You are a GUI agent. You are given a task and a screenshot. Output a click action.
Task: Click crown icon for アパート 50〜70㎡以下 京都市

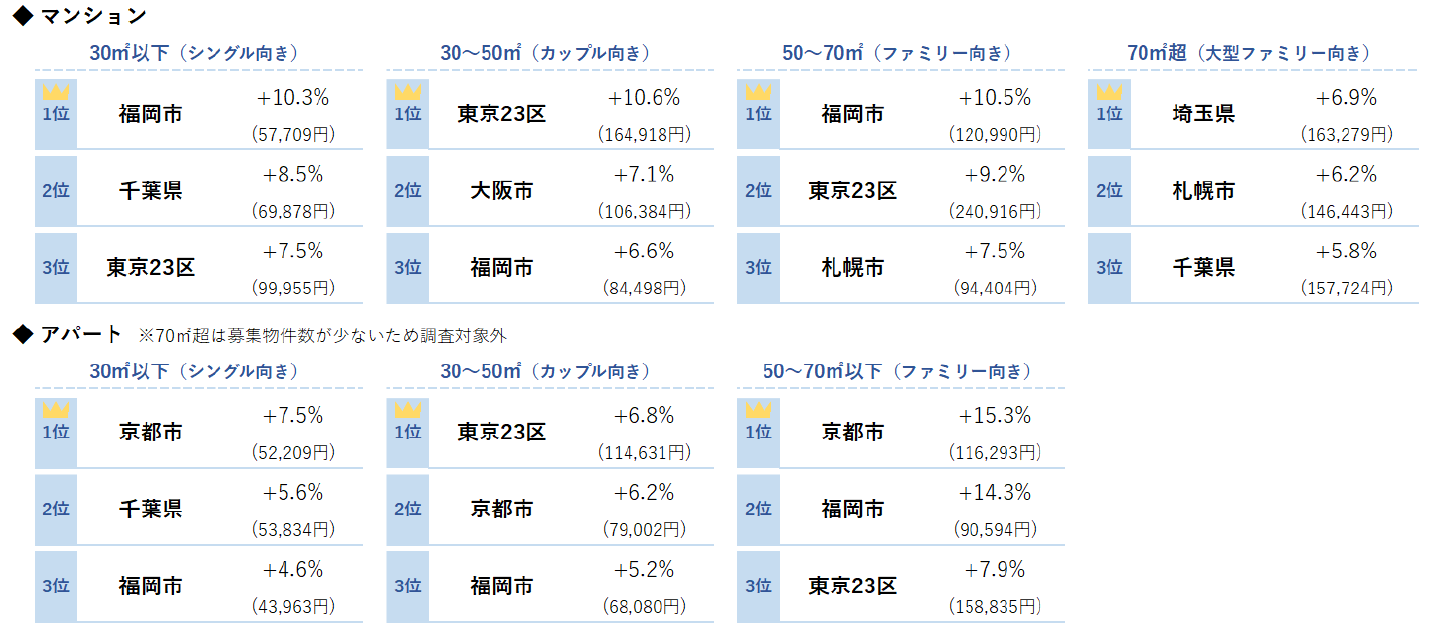point(758,410)
